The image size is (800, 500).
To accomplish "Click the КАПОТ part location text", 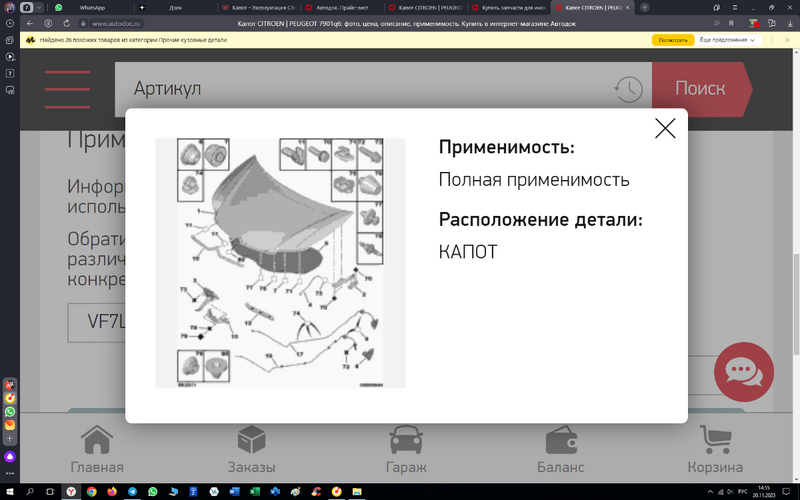I will pos(468,252).
